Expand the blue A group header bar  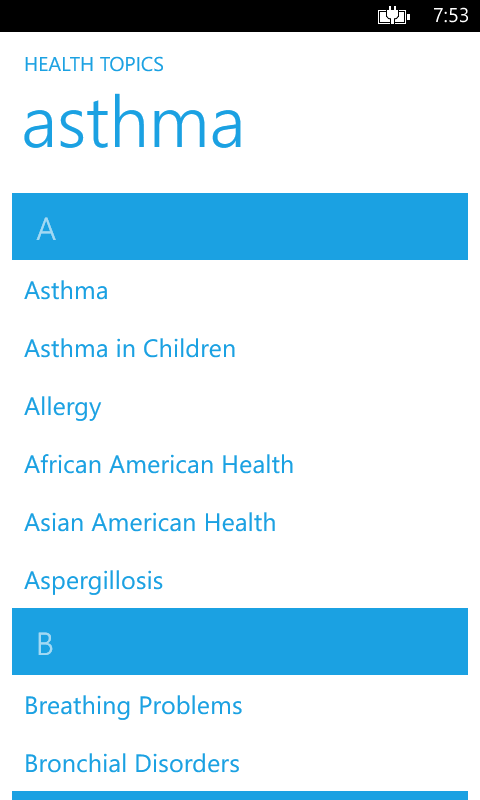click(x=240, y=227)
